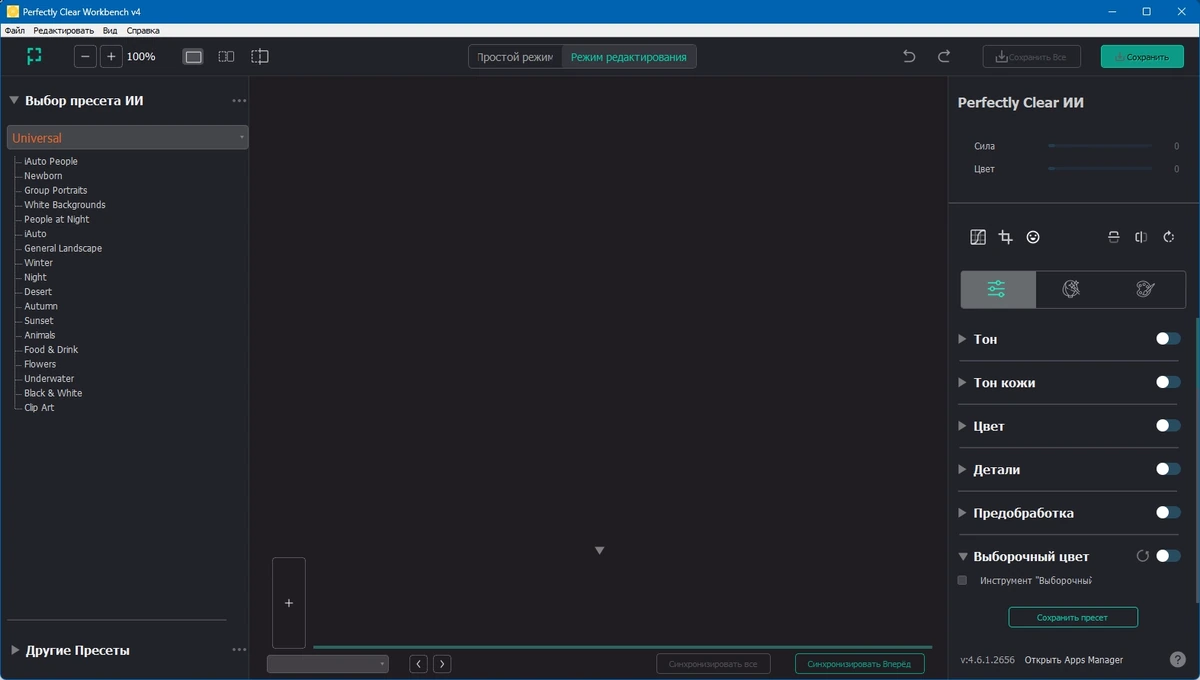Image resolution: width=1200 pixels, height=680 pixels.
Task: Activate the crop tool
Action: pos(1006,237)
